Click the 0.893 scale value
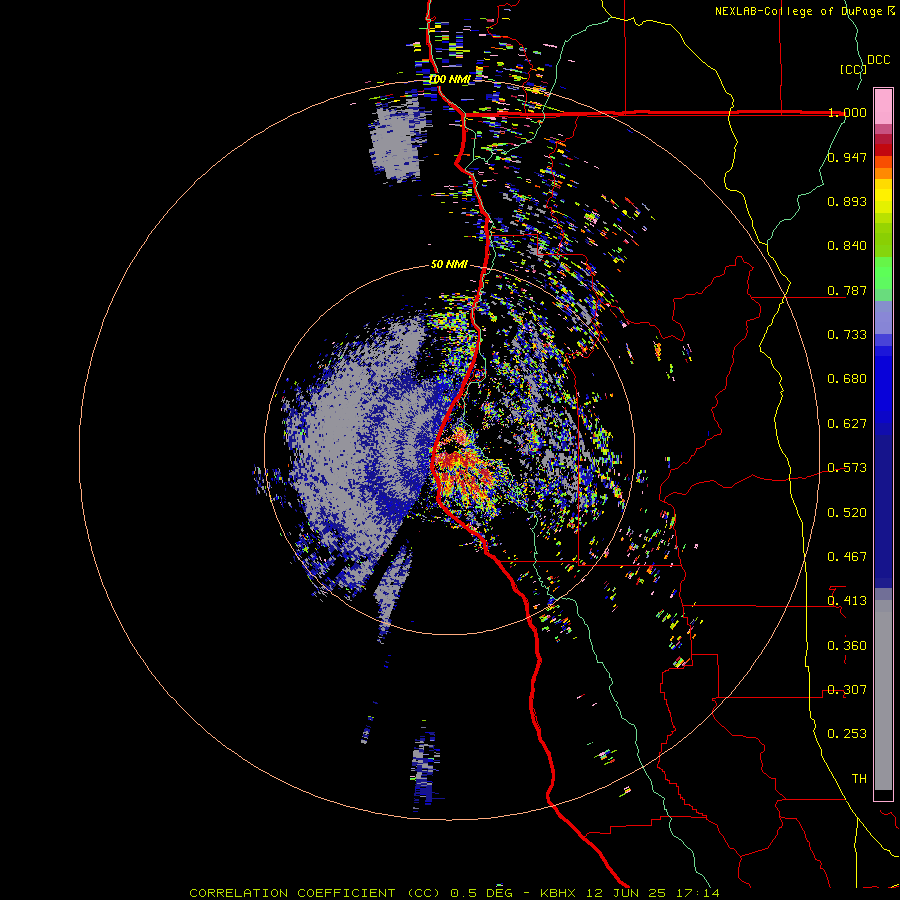 (x=847, y=201)
